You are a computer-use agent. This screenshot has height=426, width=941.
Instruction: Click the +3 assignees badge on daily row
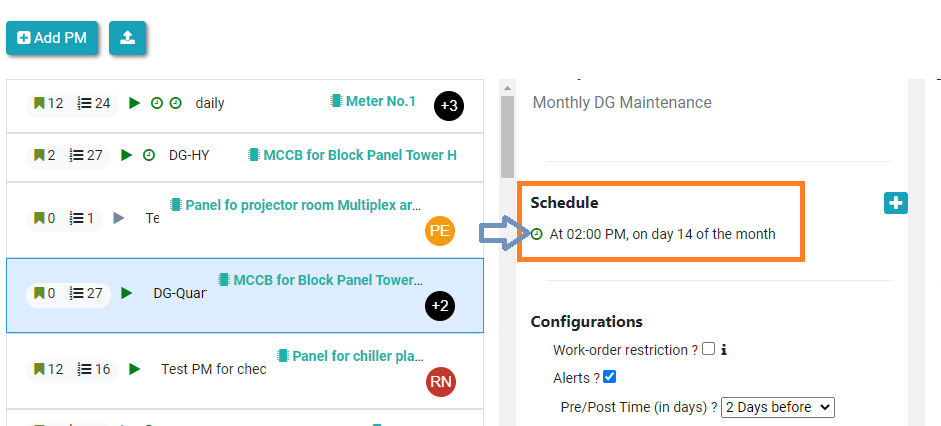point(449,105)
